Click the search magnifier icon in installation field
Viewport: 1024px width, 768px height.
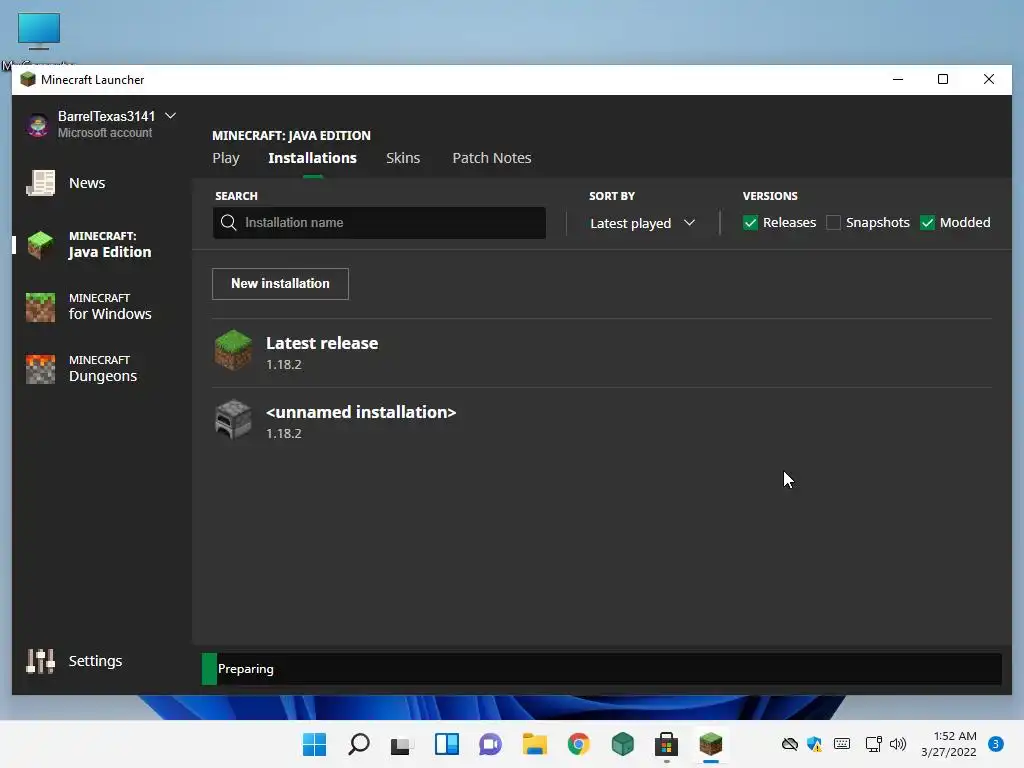tap(229, 223)
